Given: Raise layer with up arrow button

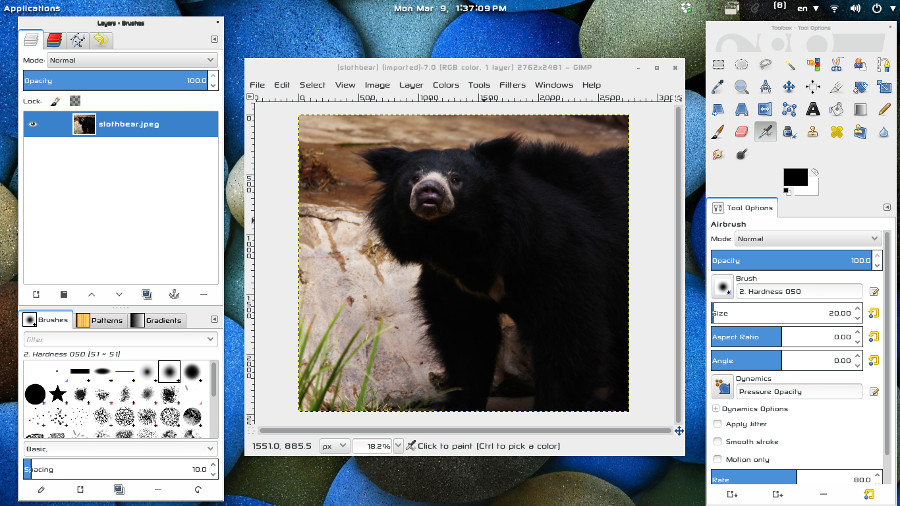Looking at the screenshot, I should click(x=91, y=294).
